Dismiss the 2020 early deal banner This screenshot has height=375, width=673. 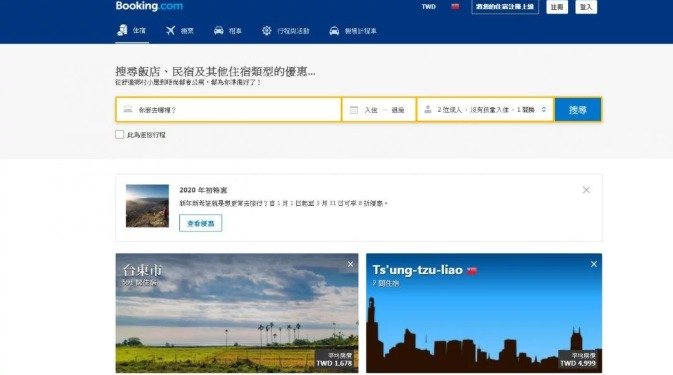(586, 190)
